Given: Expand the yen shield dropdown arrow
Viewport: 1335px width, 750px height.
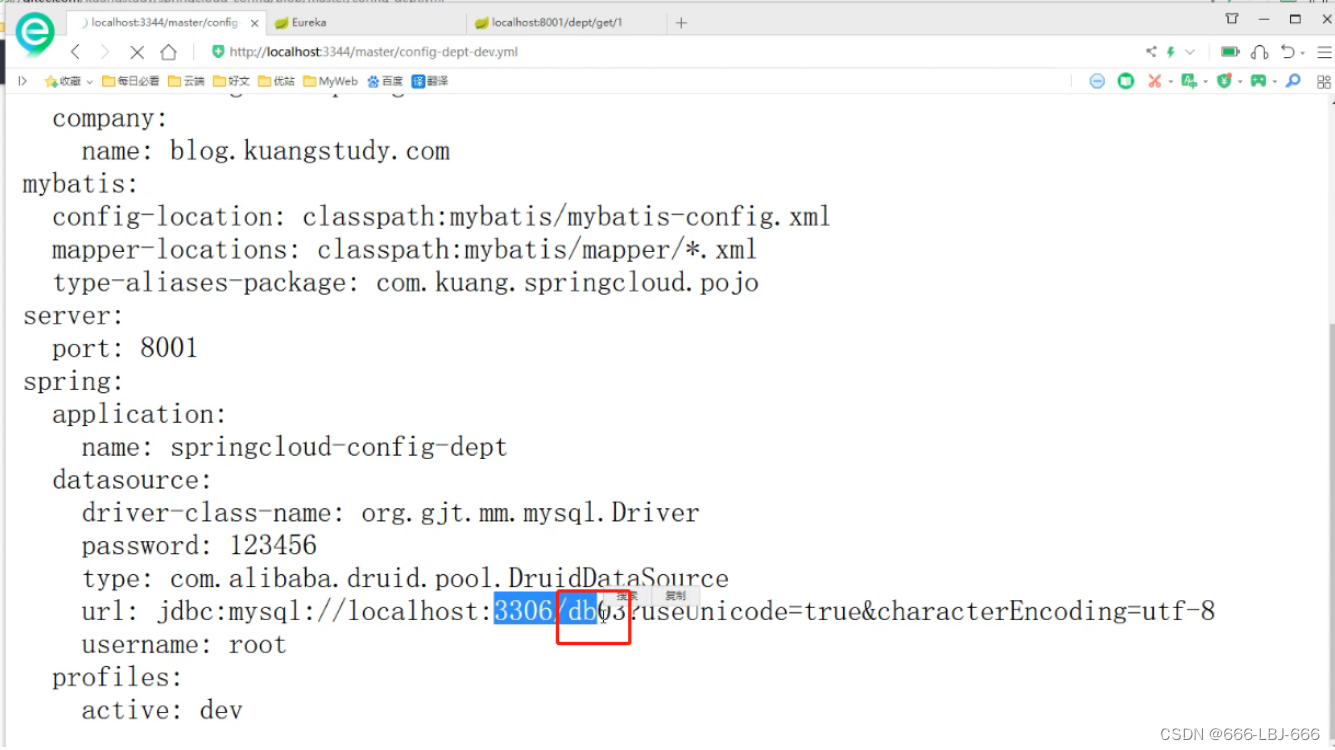Looking at the screenshot, I should pos(1239,82).
